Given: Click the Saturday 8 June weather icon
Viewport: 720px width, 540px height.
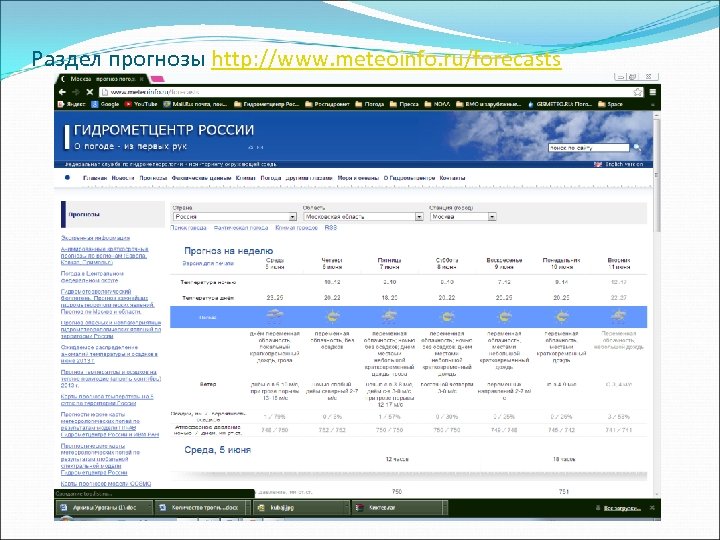Looking at the screenshot, I should tap(447, 316).
